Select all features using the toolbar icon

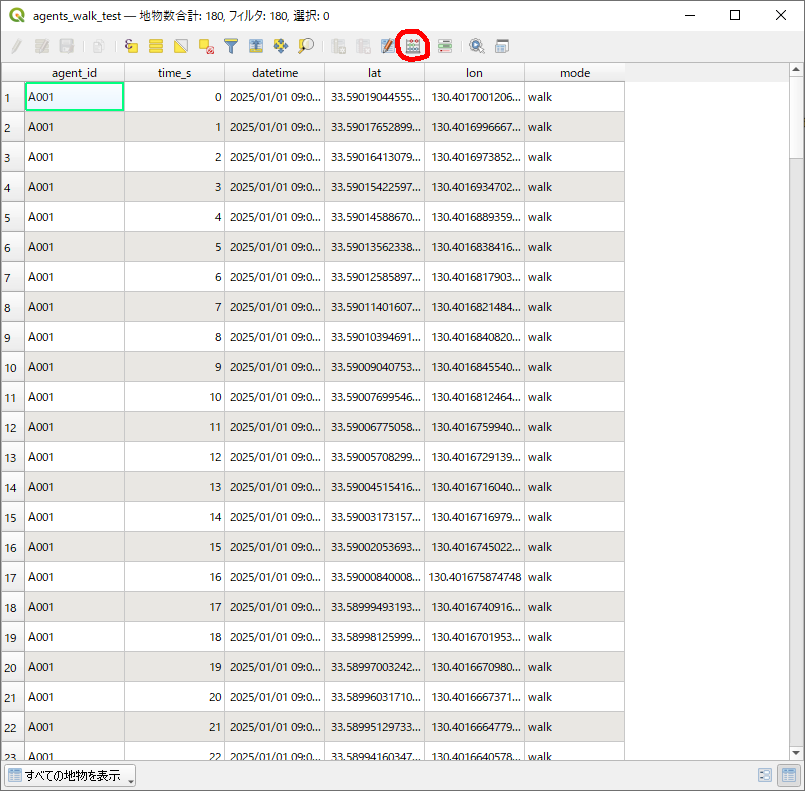click(x=156, y=46)
